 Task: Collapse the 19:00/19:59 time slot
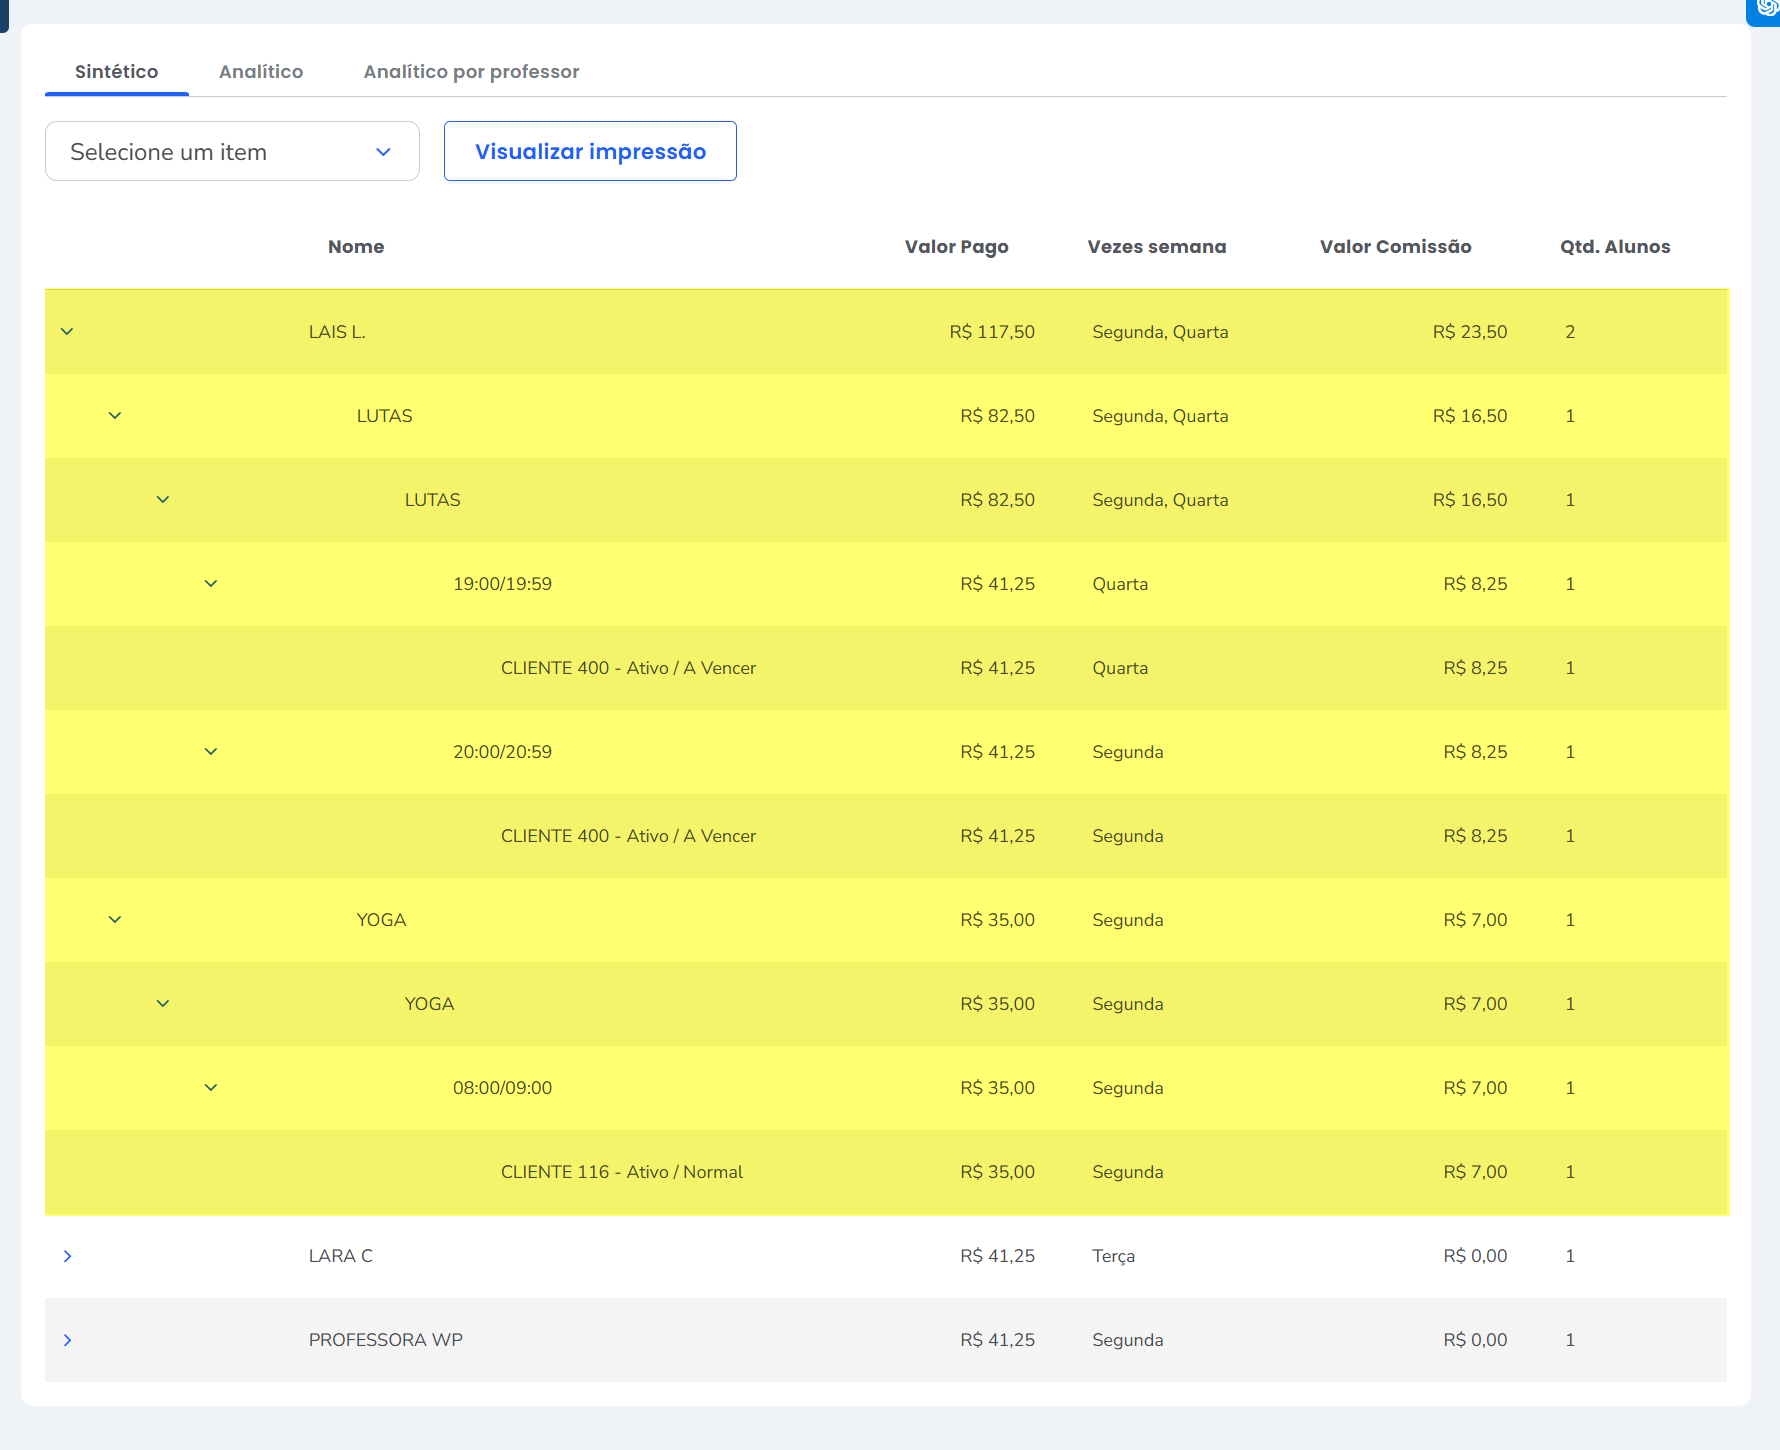click(x=211, y=584)
